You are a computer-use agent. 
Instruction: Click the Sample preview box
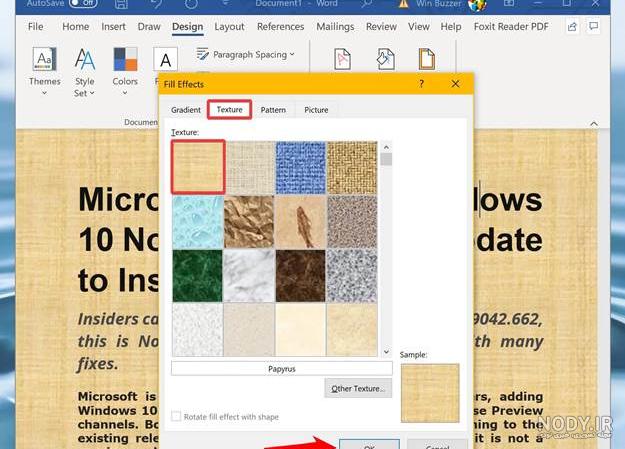coord(430,393)
